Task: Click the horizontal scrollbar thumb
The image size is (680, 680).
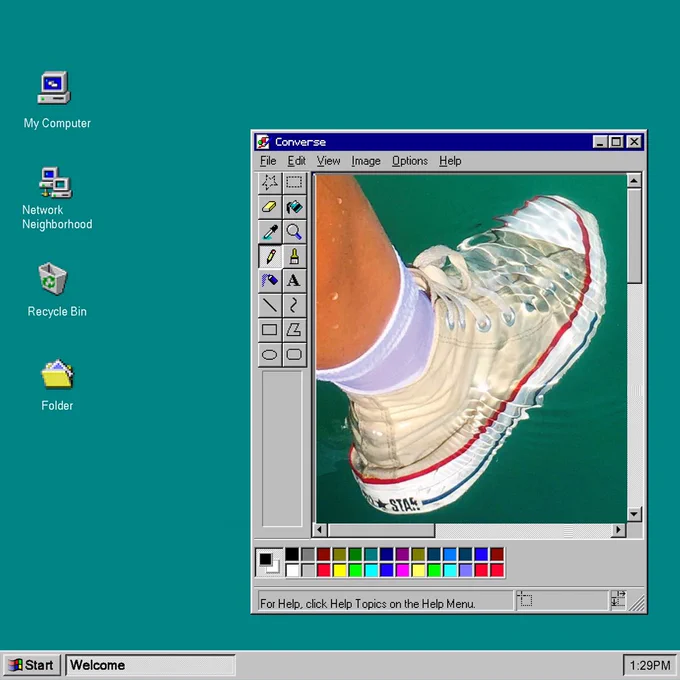Action: [381, 530]
